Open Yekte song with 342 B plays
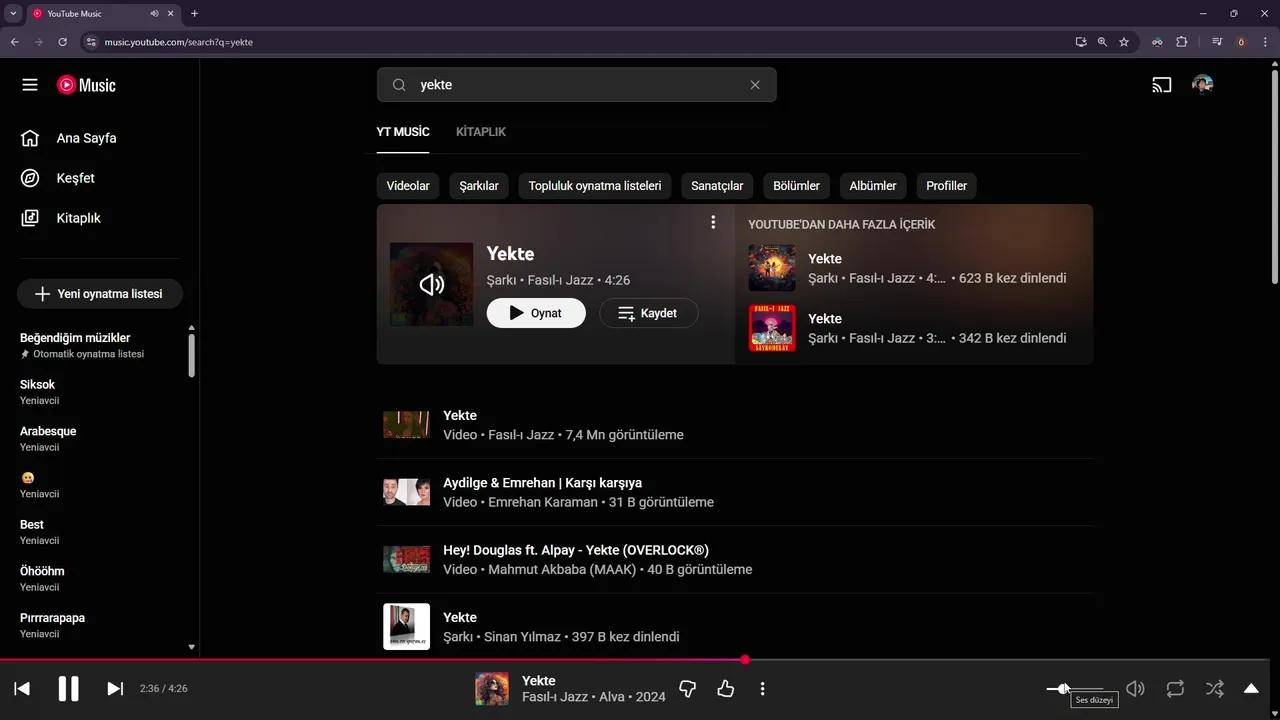 coord(914,328)
